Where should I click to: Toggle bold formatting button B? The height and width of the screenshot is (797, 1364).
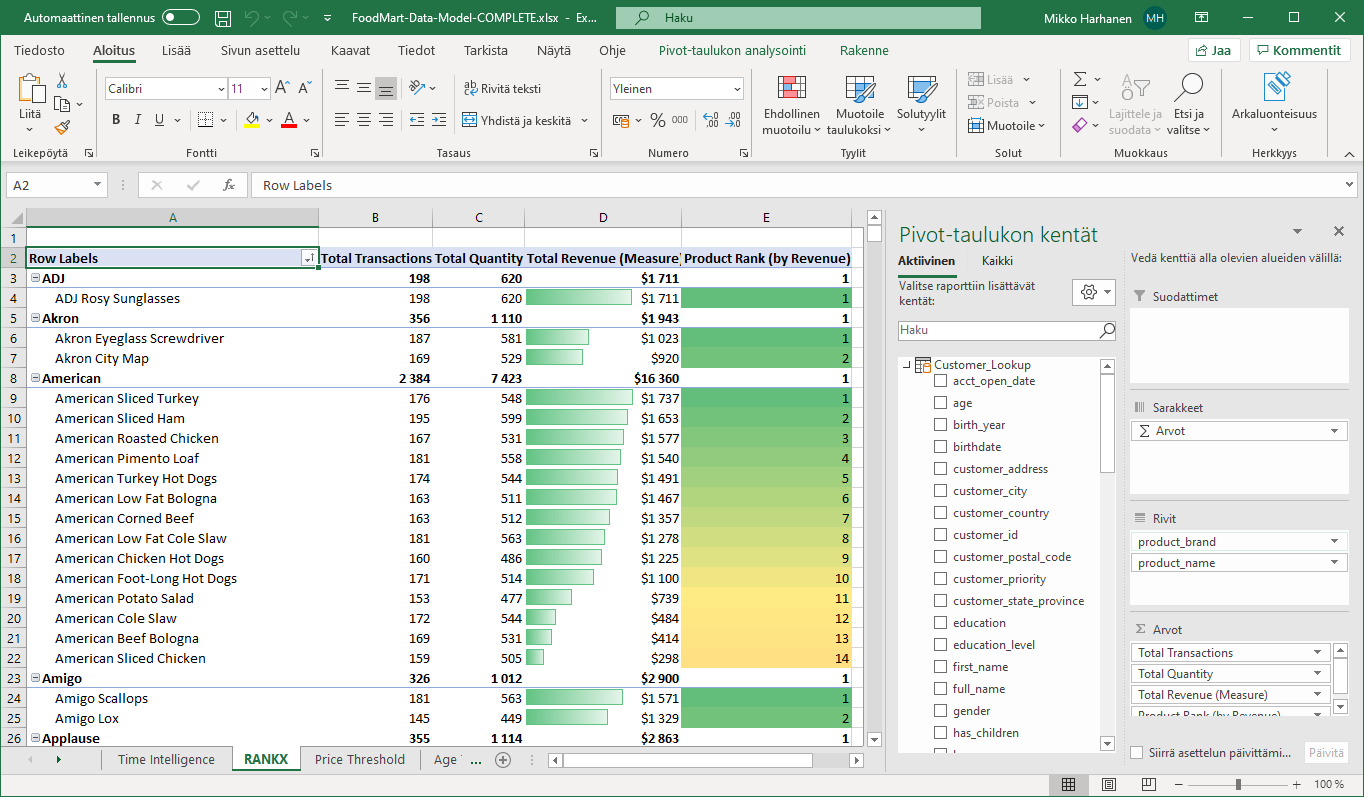click(x=116, y=120)
